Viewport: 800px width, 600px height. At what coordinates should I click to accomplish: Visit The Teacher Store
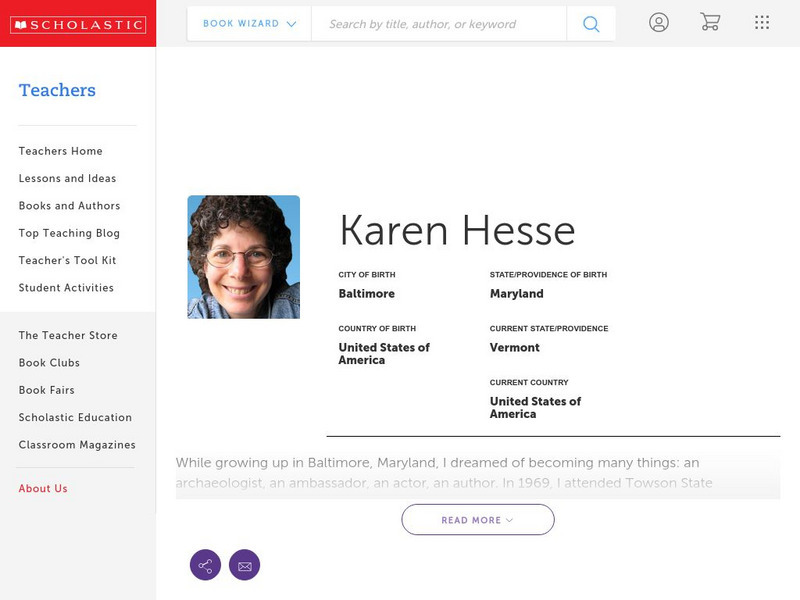[x=68, y=336]
